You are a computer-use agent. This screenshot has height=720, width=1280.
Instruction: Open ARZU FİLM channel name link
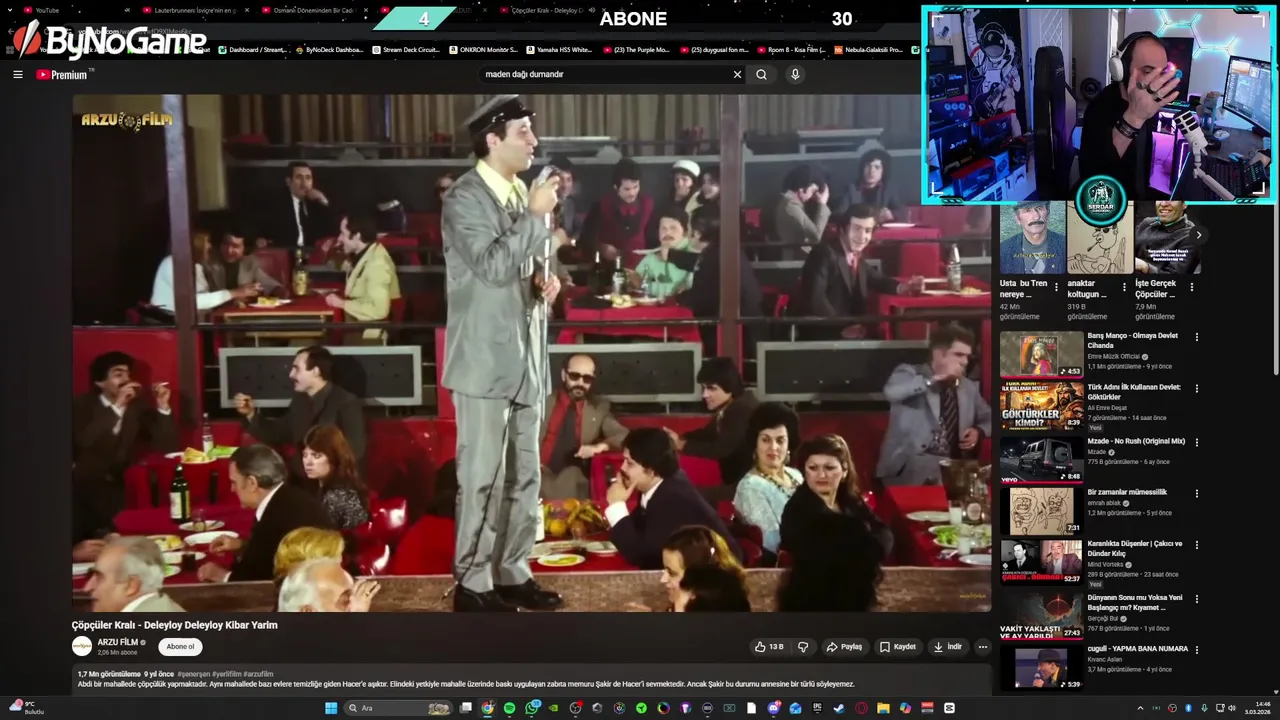118,642
